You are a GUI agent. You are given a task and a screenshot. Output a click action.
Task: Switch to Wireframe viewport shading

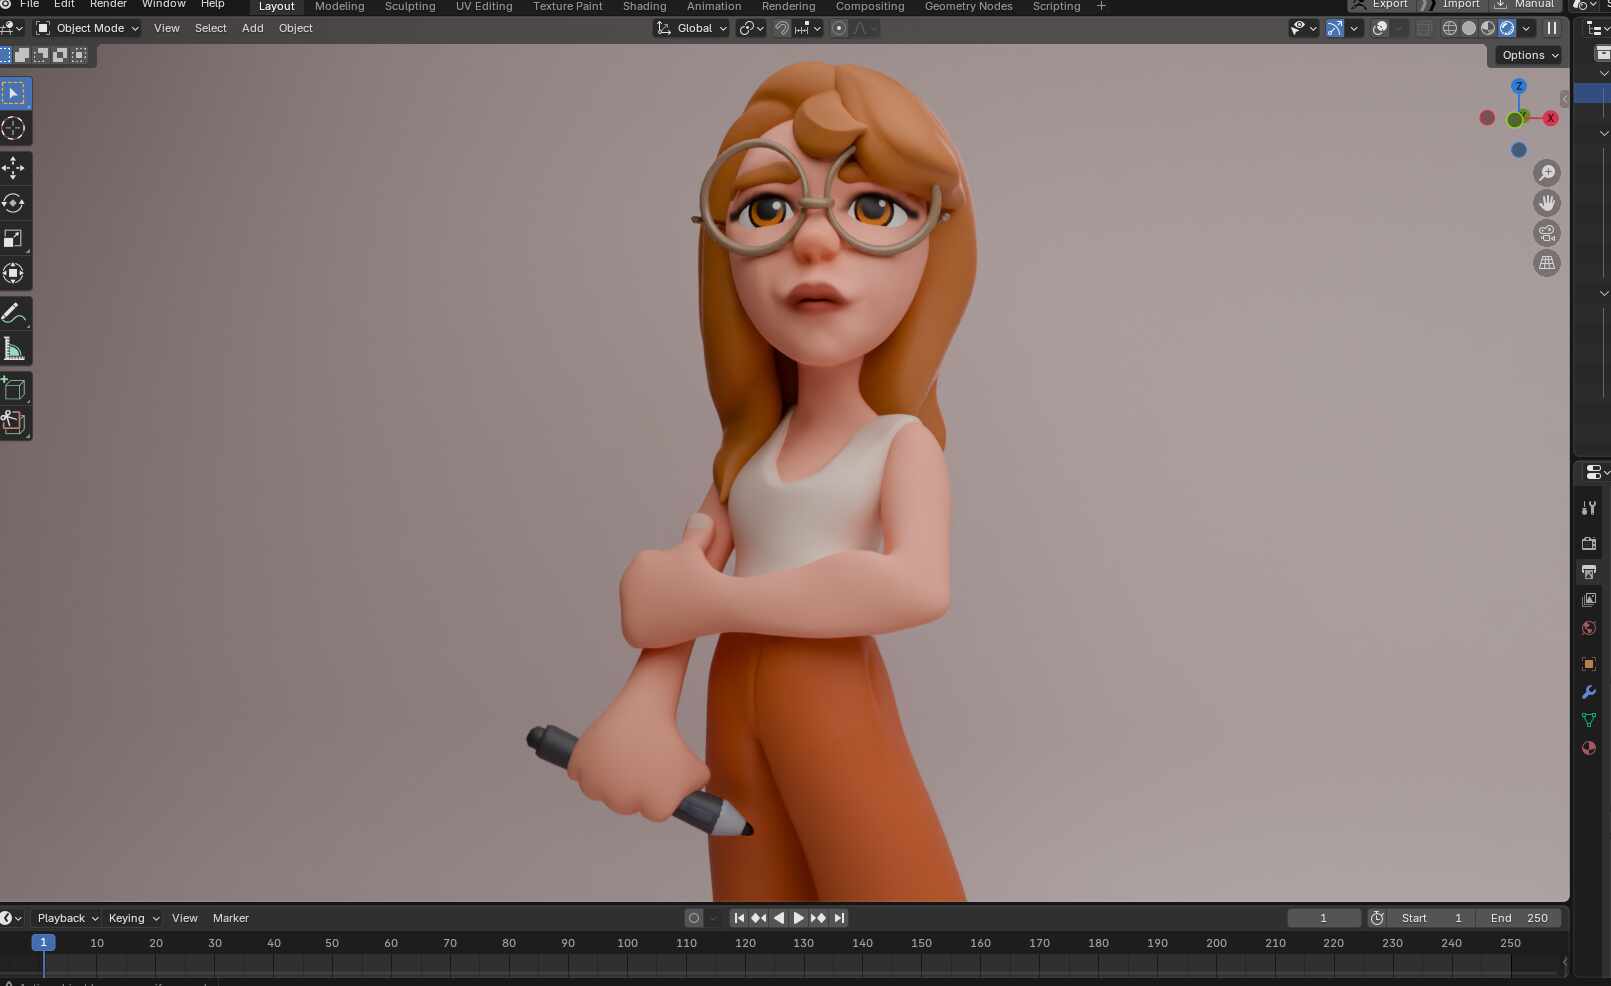tap(1450, 28)
